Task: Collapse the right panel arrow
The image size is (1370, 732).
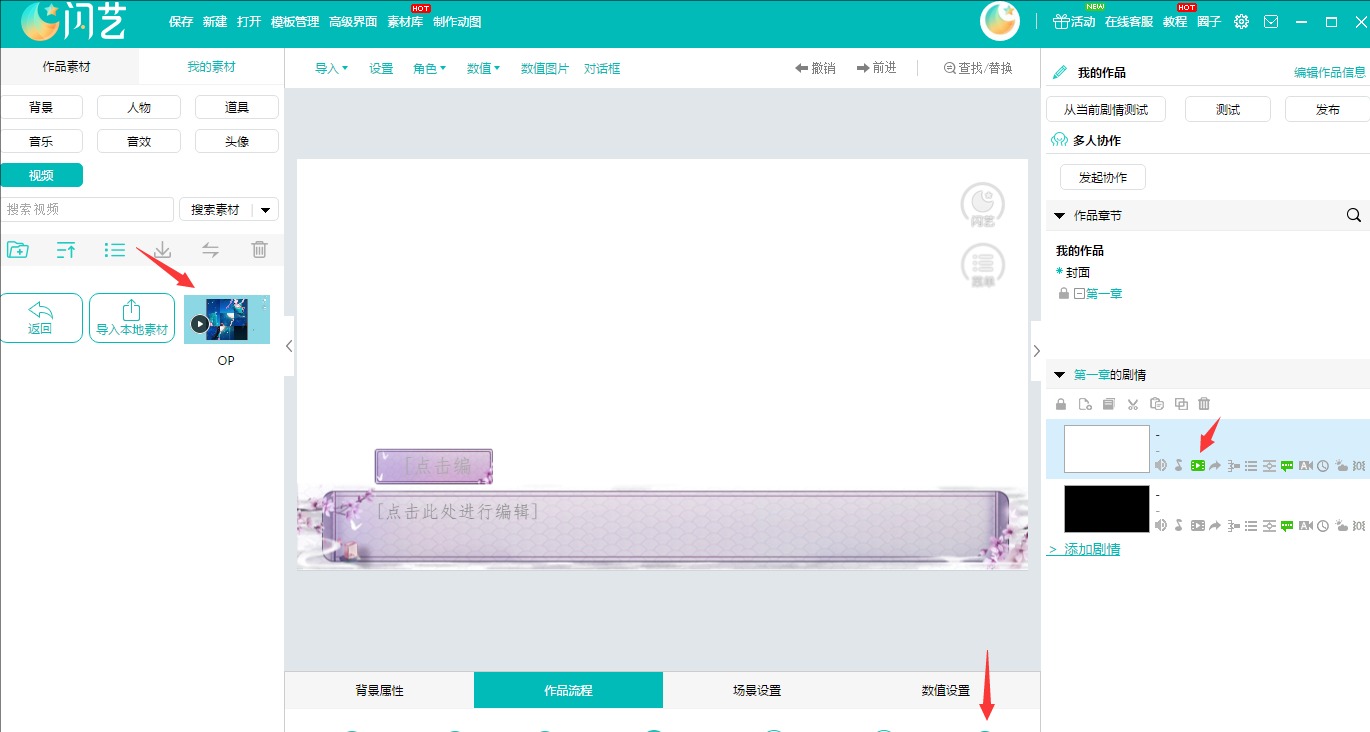Action: [1036, 351]
